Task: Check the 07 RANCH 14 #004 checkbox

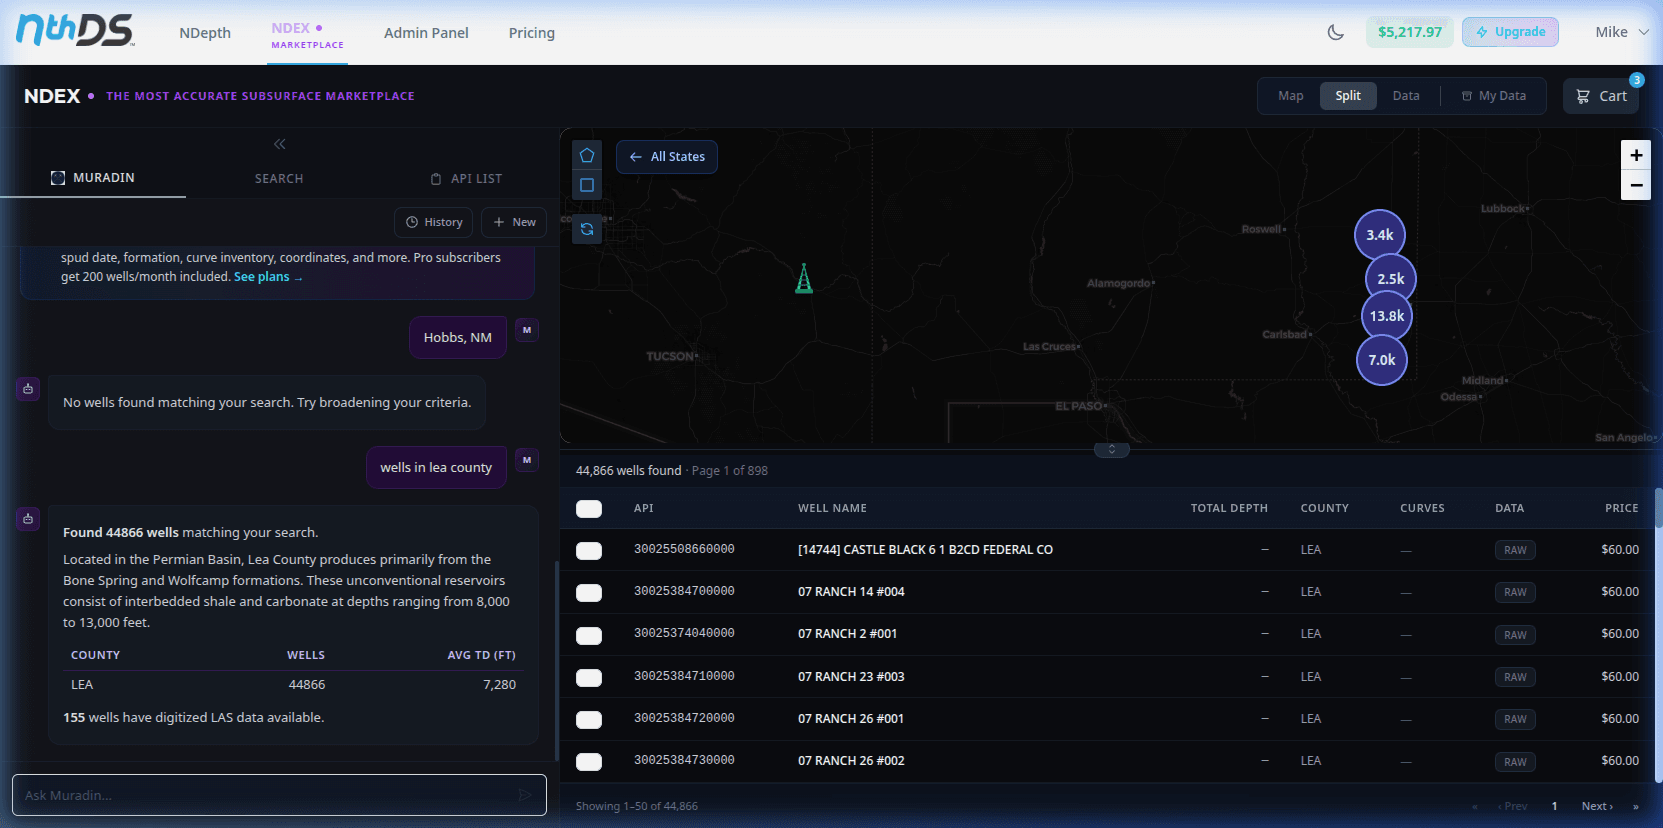Action: click(x=589, y=593)
